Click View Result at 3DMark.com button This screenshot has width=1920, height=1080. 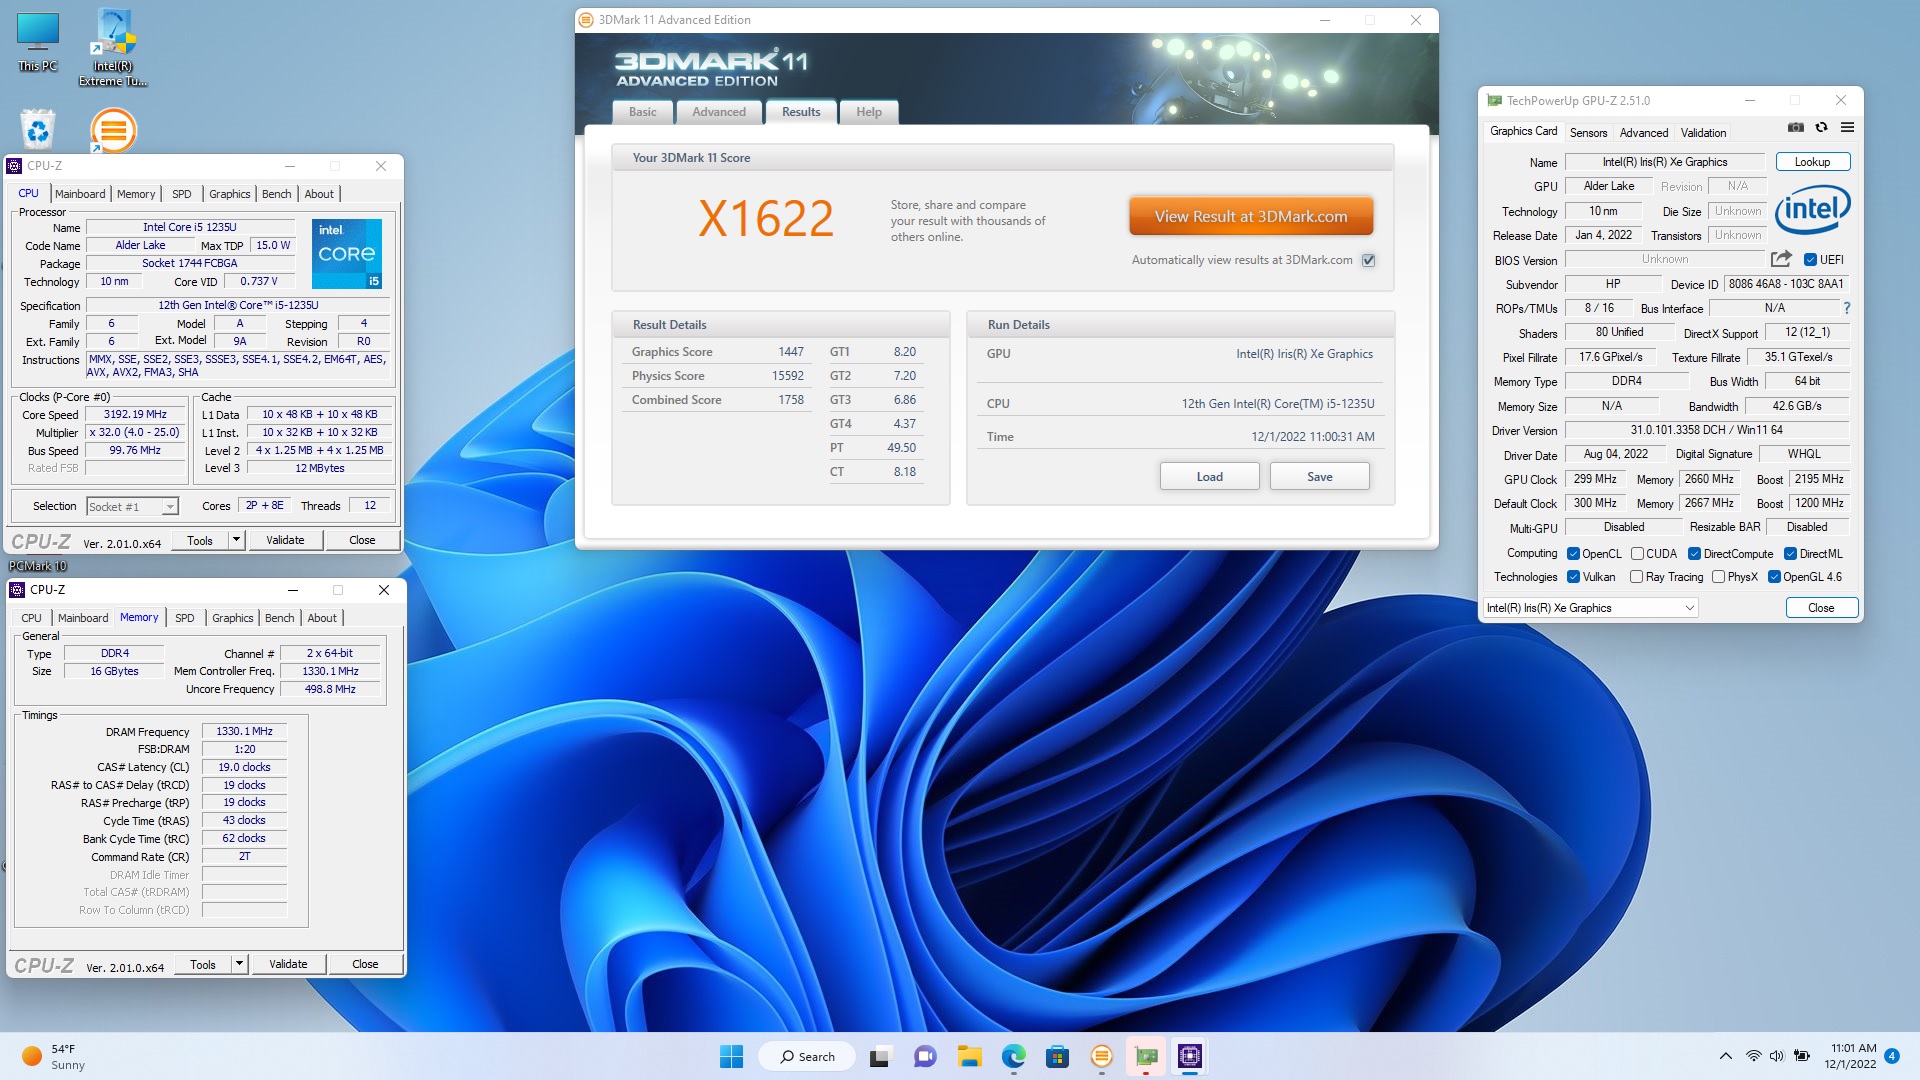pyautogui.click(x=1250, y=216)
